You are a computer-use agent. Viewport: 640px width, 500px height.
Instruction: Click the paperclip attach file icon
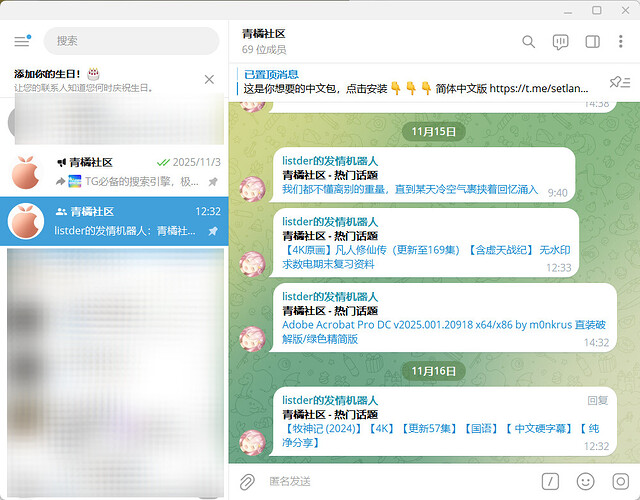247,481
